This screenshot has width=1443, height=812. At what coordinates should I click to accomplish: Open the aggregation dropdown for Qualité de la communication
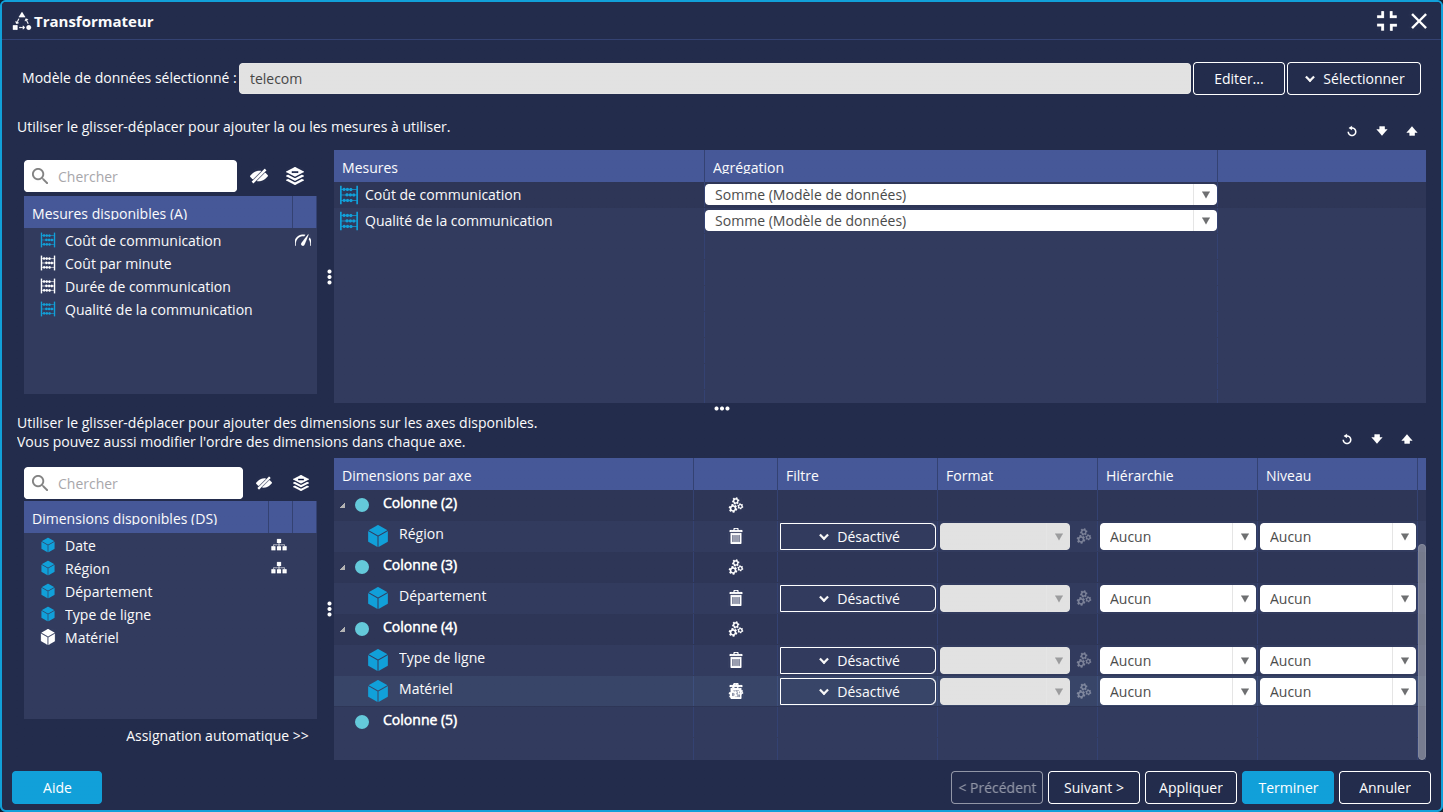pos(960,221)
